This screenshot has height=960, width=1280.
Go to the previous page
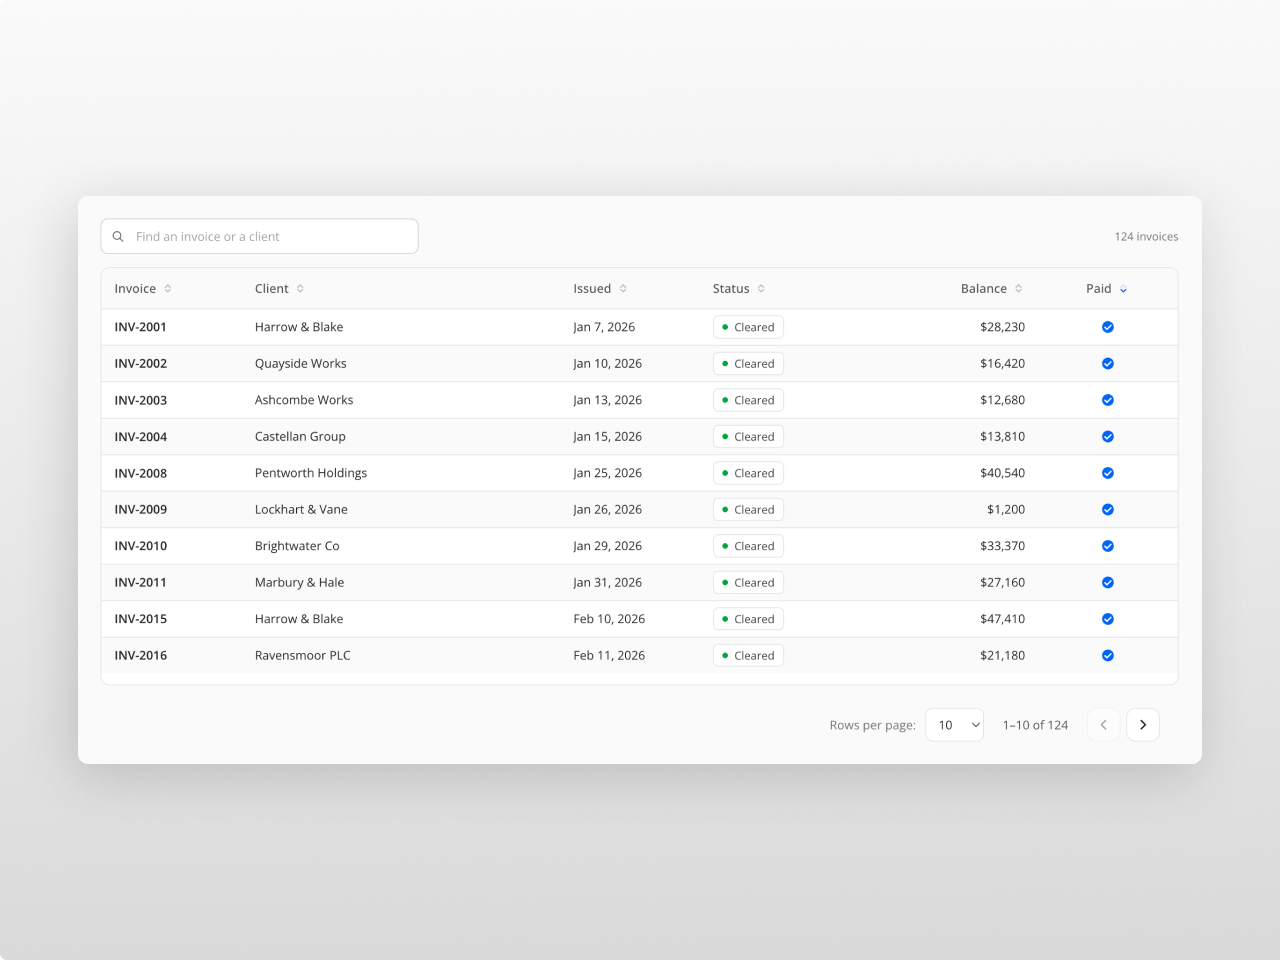1103,725
